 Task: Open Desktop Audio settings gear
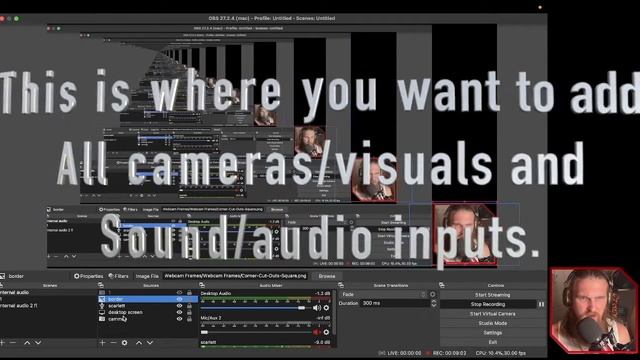pyautogui.click(x=326, y=308)
